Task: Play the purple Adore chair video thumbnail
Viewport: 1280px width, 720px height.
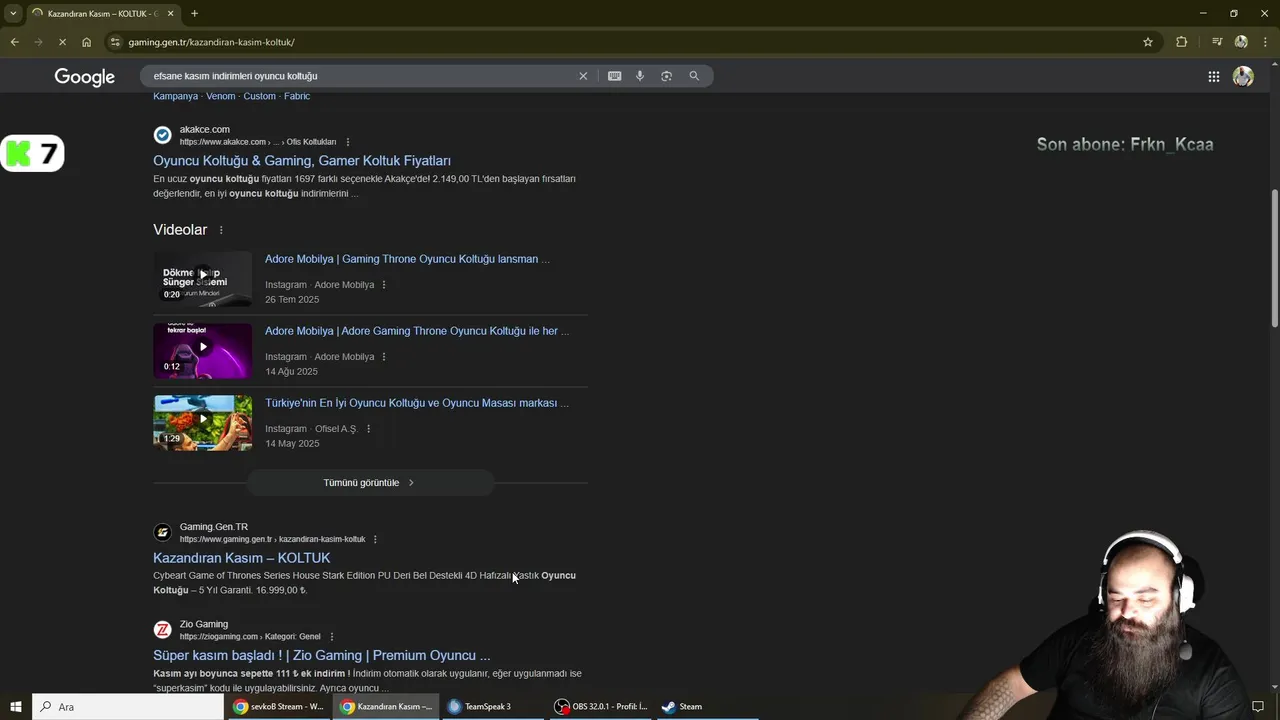Action: coord(202,350)
